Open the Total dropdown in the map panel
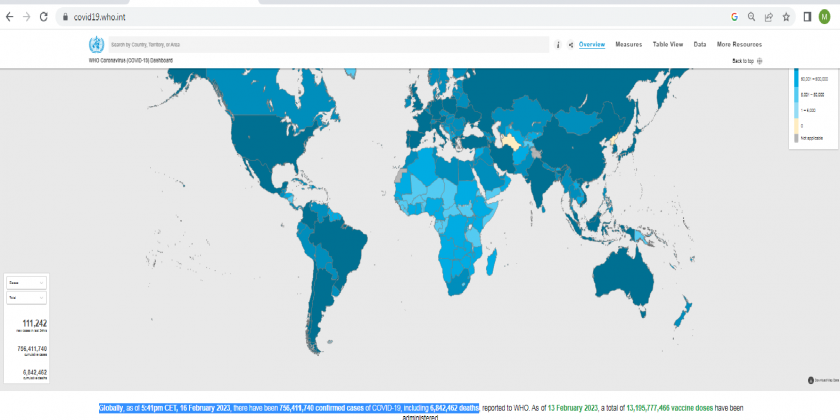The height and width of the screenshot is (420, 840). (27, 297)
